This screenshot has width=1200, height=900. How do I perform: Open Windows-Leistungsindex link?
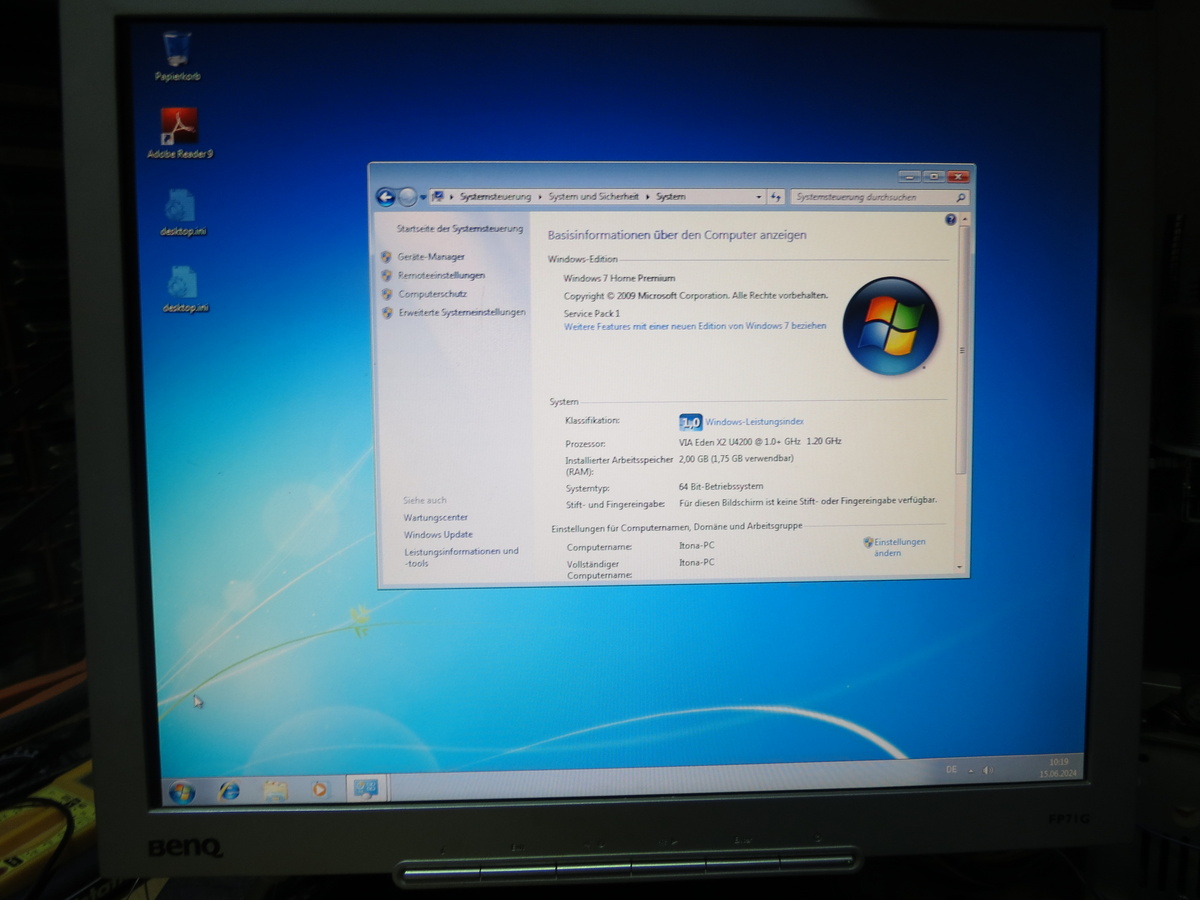754,422
